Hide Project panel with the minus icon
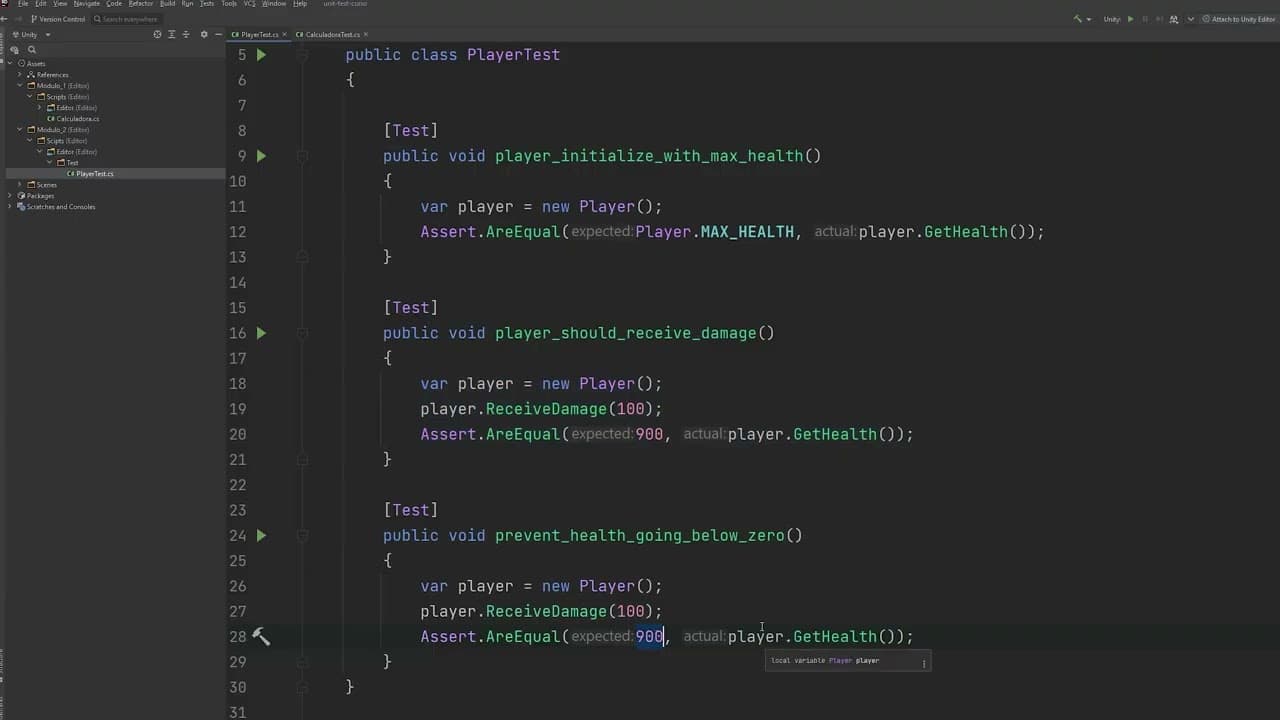This screenshot has height=720, width=1280. coord(218,34)
